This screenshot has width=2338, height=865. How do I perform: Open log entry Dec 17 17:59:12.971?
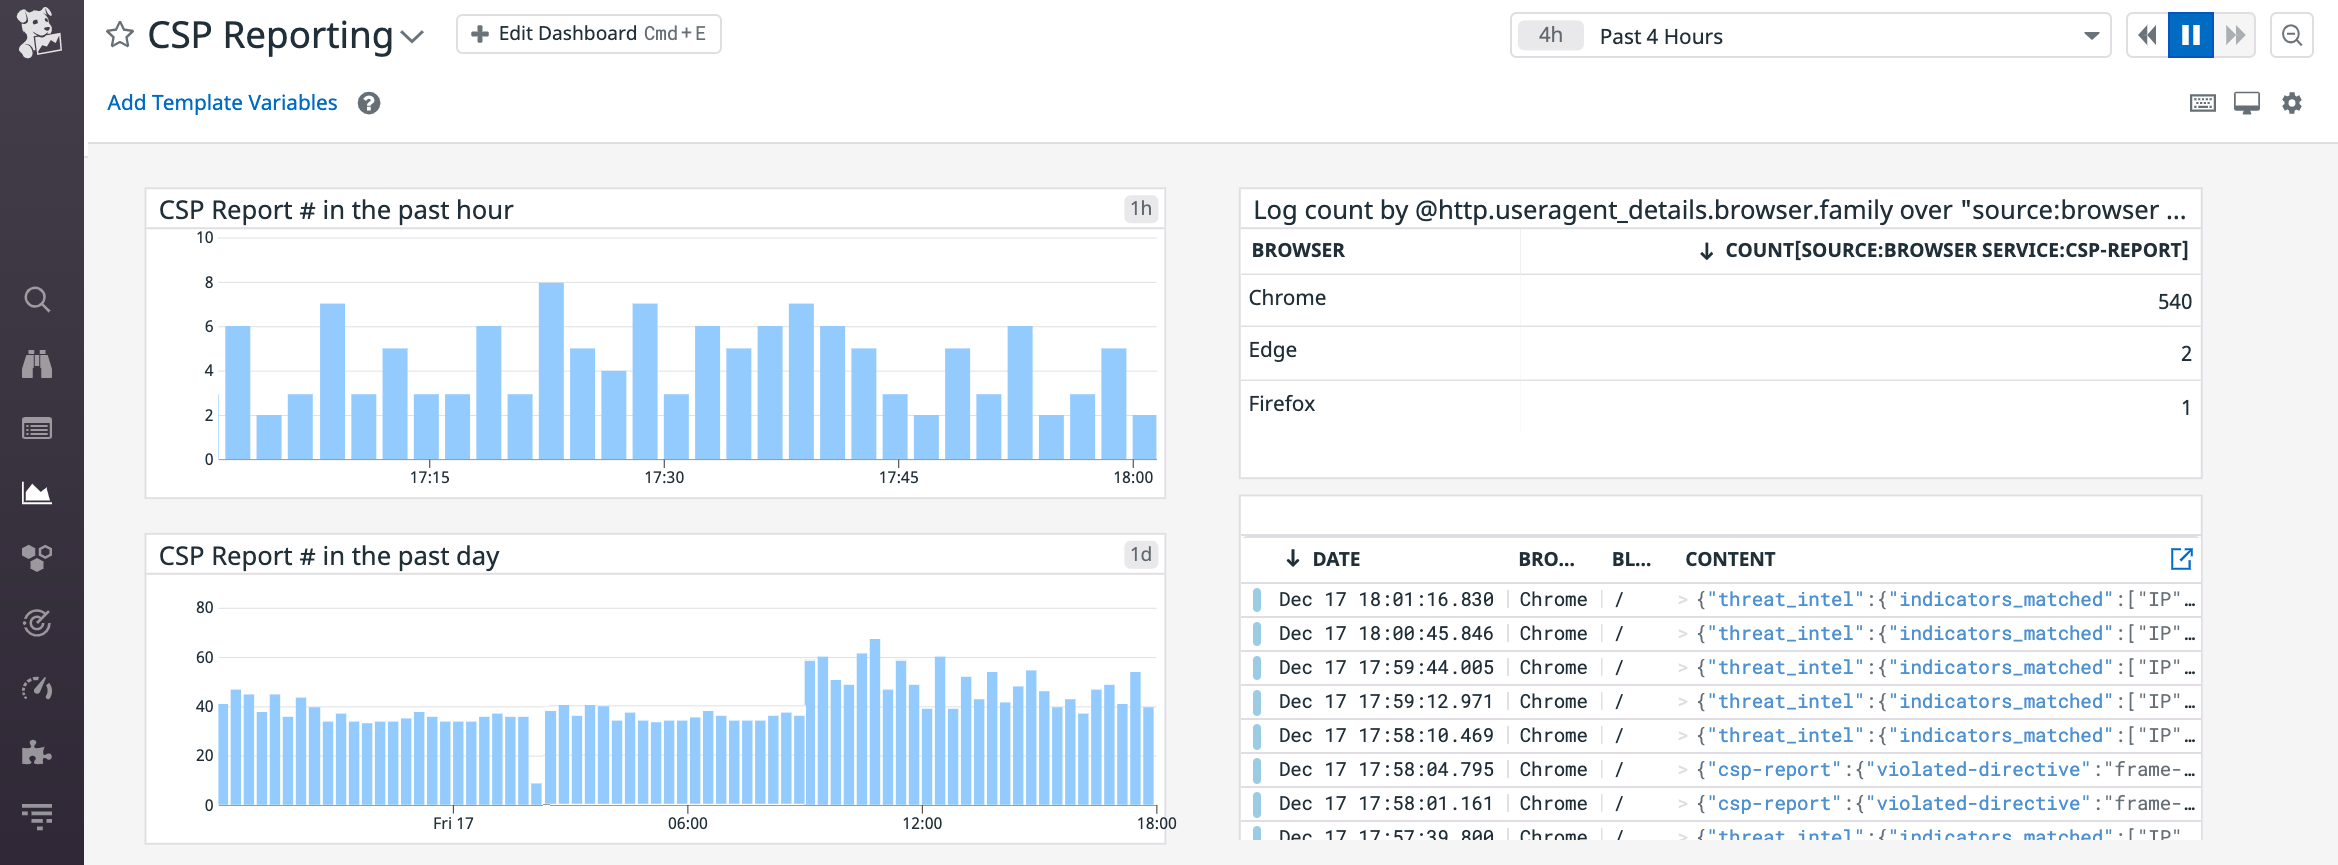[1720, 702]
